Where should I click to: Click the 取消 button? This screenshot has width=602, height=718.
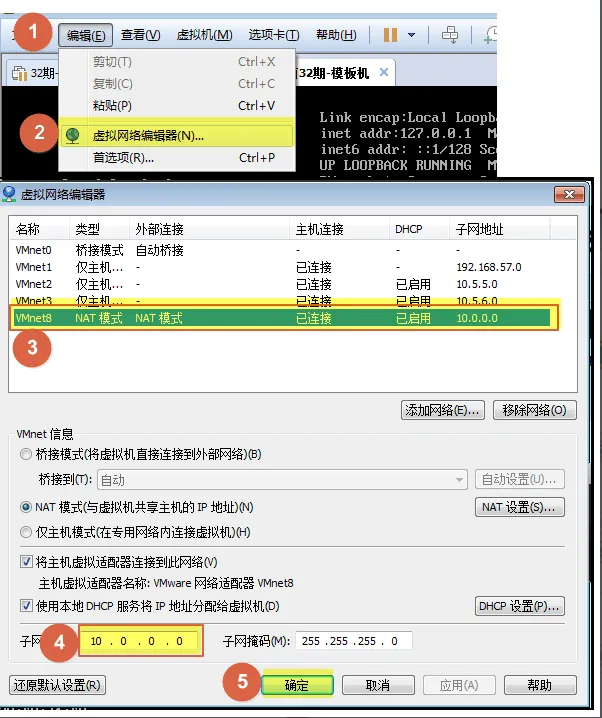[x=378, y=685]
